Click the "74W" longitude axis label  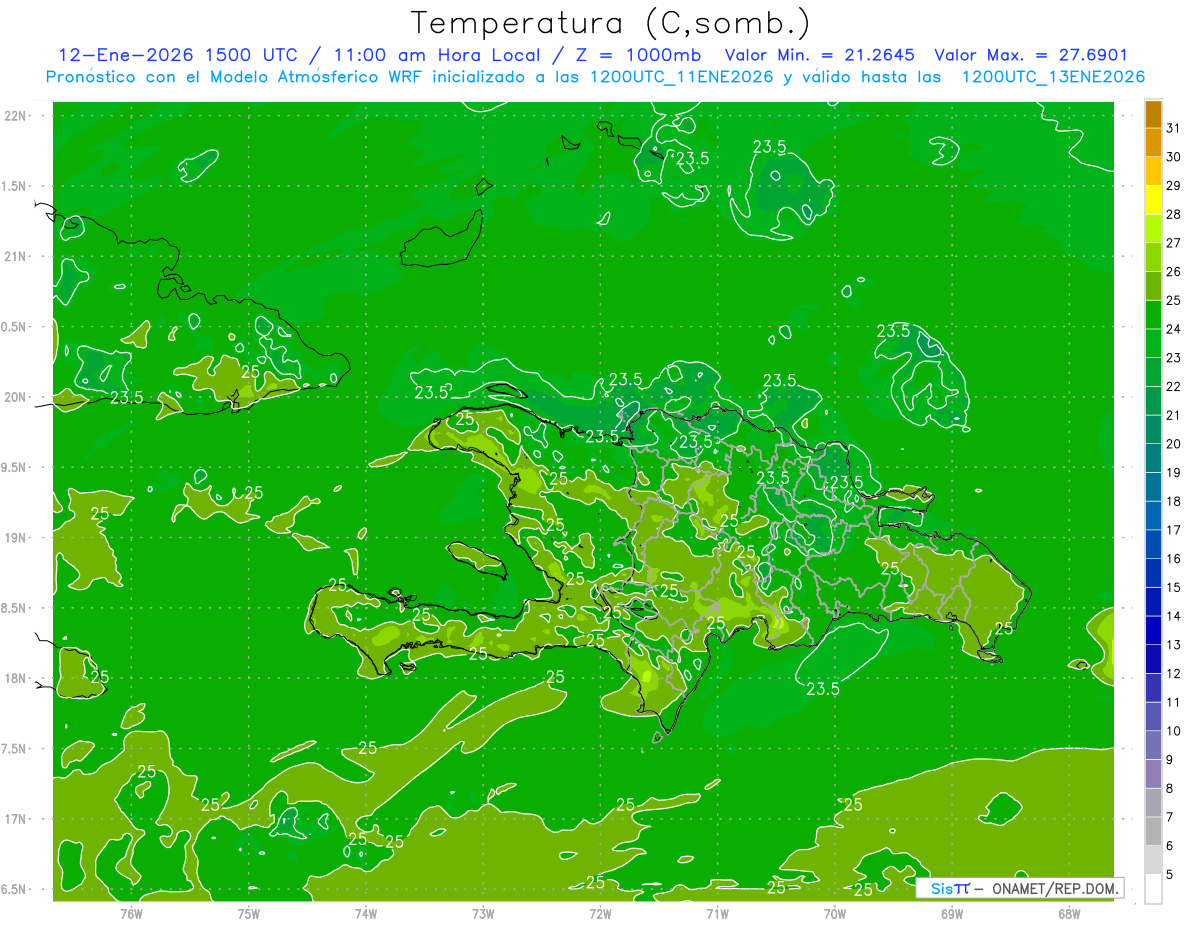click(366, 913)
